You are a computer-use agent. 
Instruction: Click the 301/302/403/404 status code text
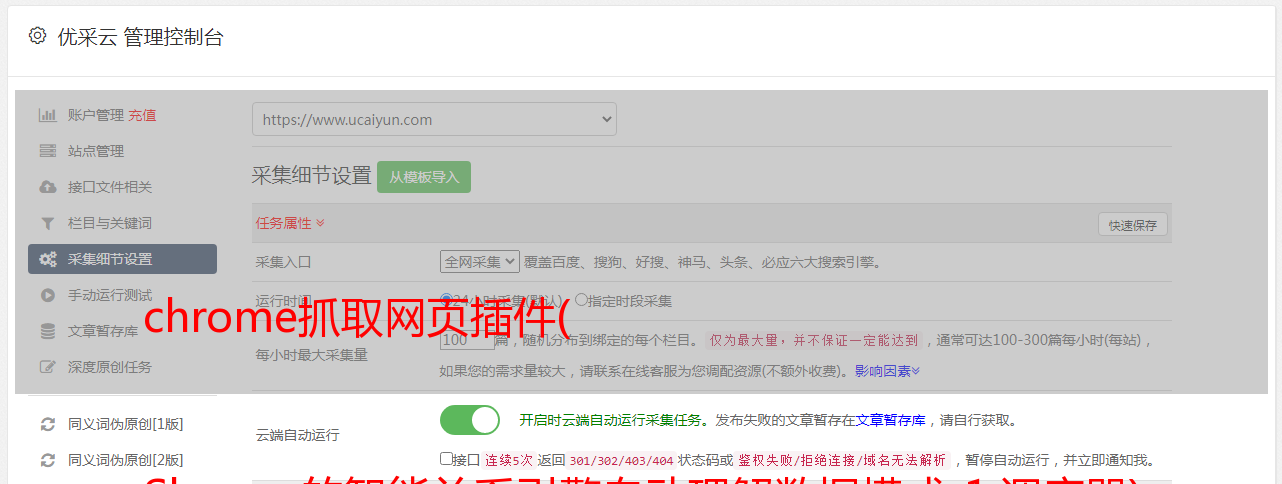click(x=621, y=460)
